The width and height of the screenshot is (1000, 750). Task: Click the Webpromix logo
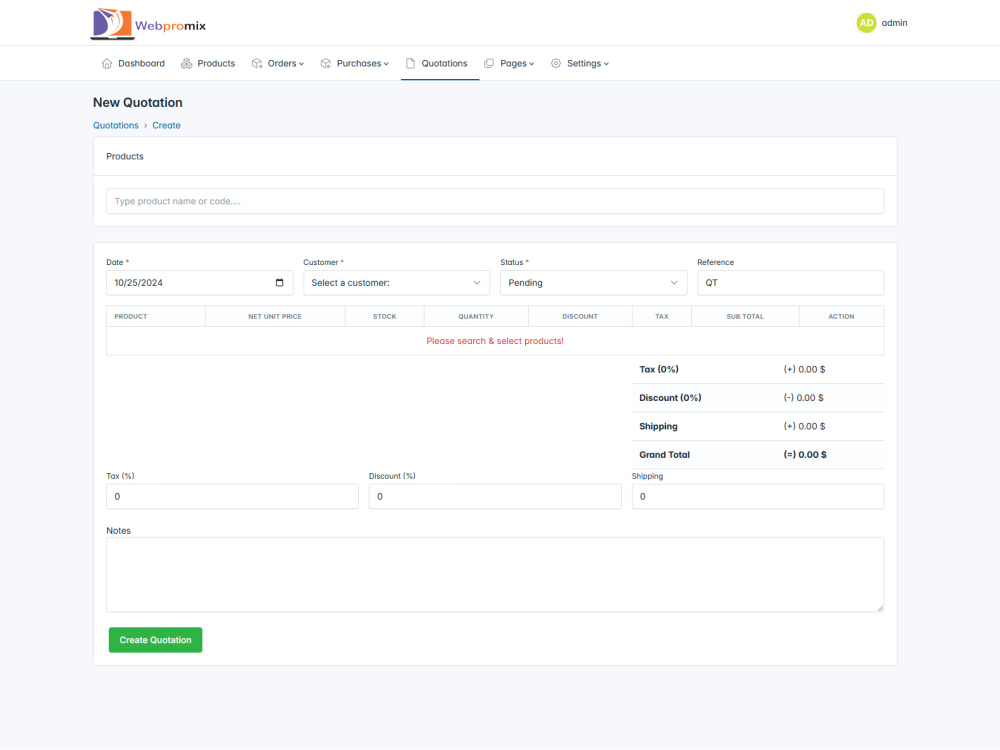pos(149,24)
